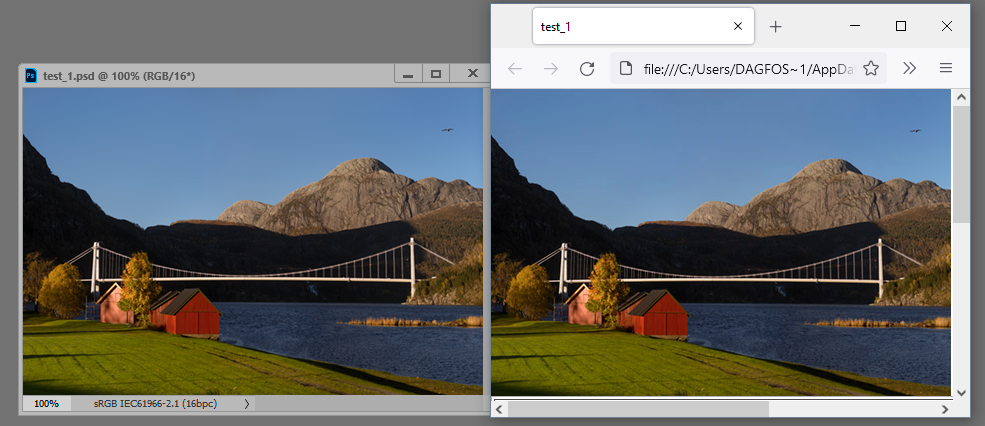Viewport: 985px width, 426px height.
Task: Close the browser window
Action: click(947, 26)
